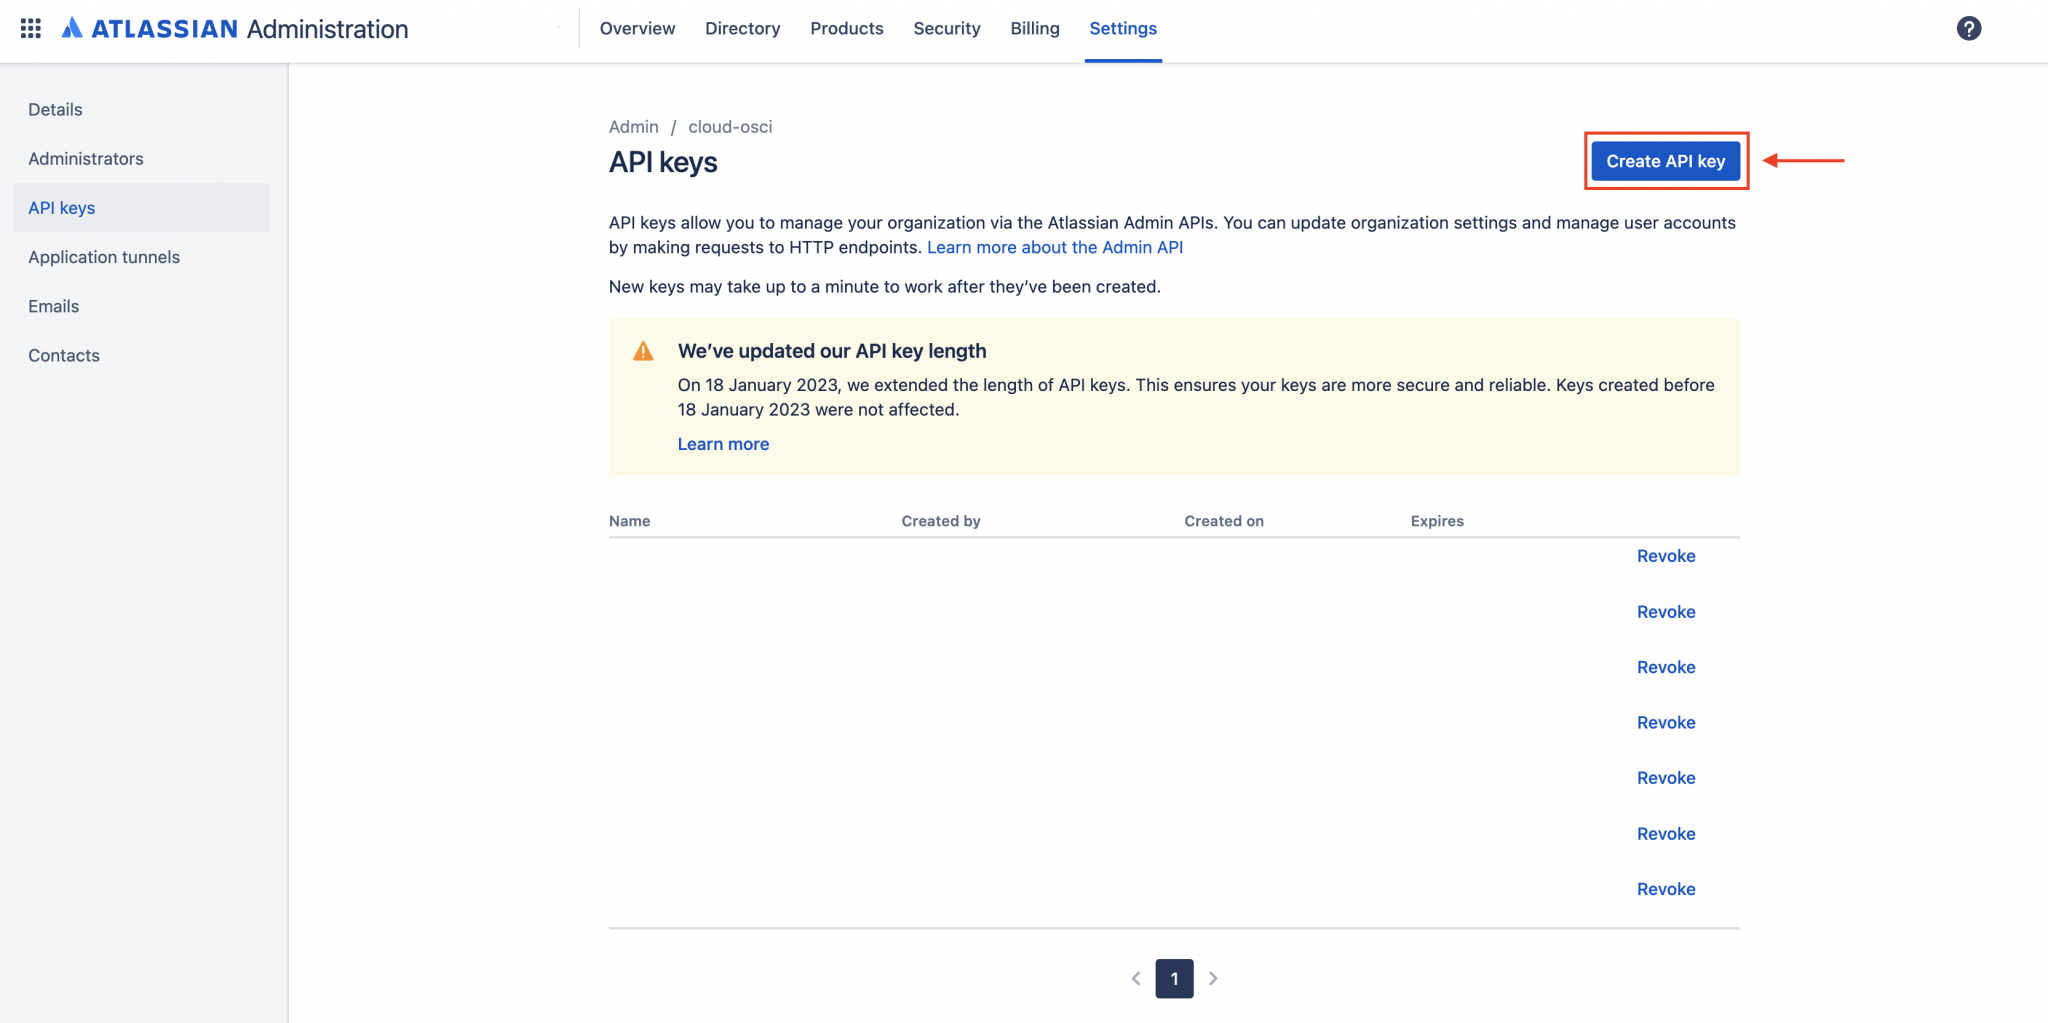Select page 1 in pagination
The height and width of the screenshot is (1023, 2048).
tap(1174, 978)
